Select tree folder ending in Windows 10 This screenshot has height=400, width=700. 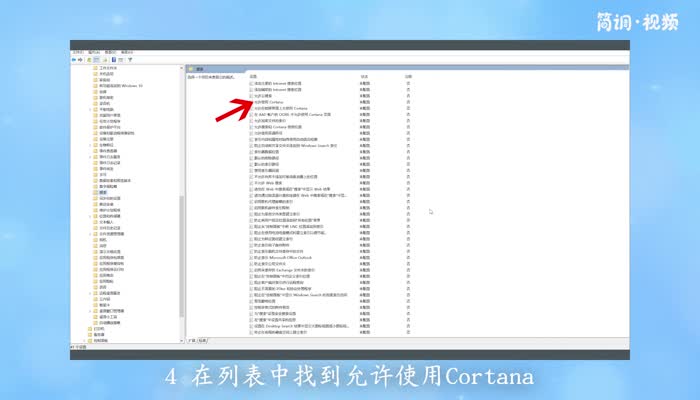coord(121,86)
